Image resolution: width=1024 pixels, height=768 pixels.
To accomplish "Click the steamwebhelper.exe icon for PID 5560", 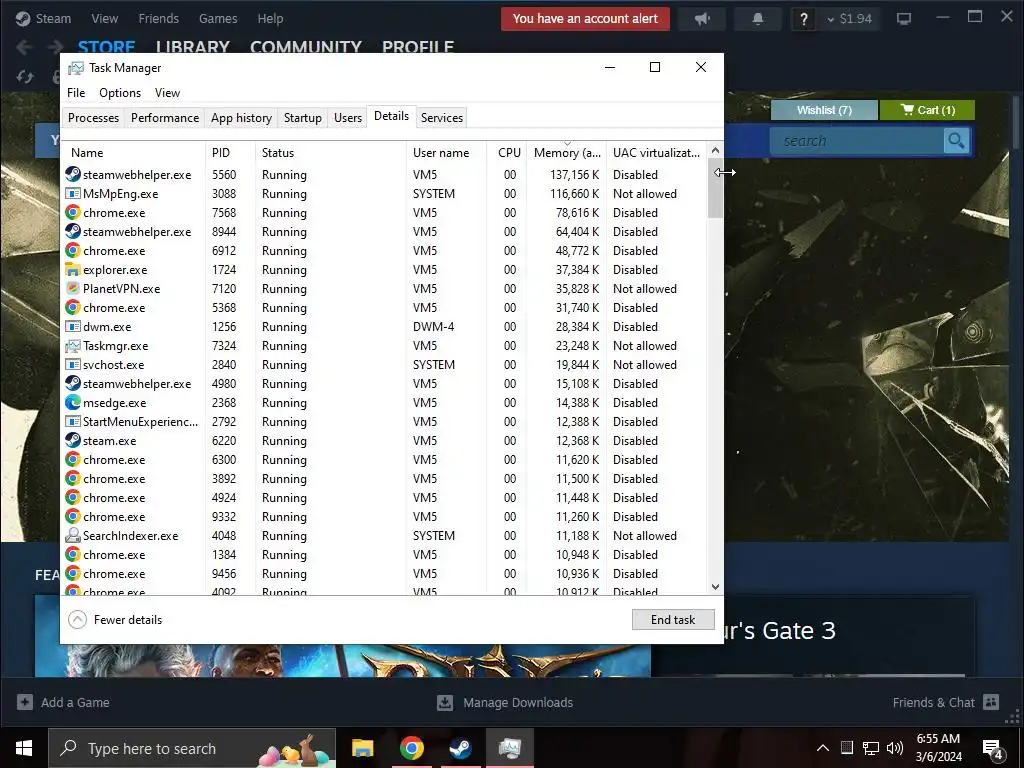I will (72, 174).
